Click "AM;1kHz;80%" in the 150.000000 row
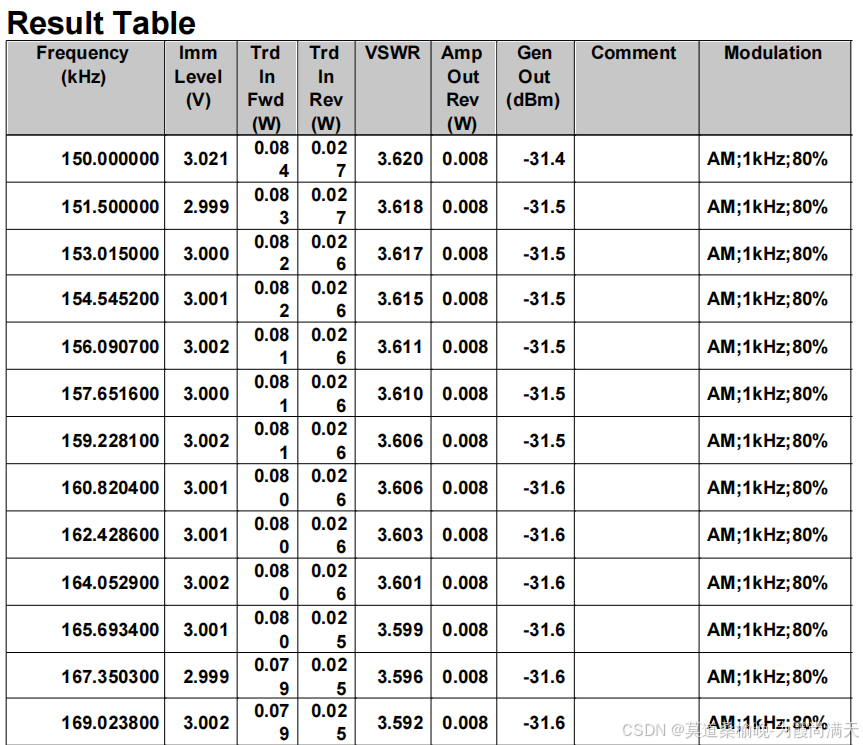 click(767, 159)
